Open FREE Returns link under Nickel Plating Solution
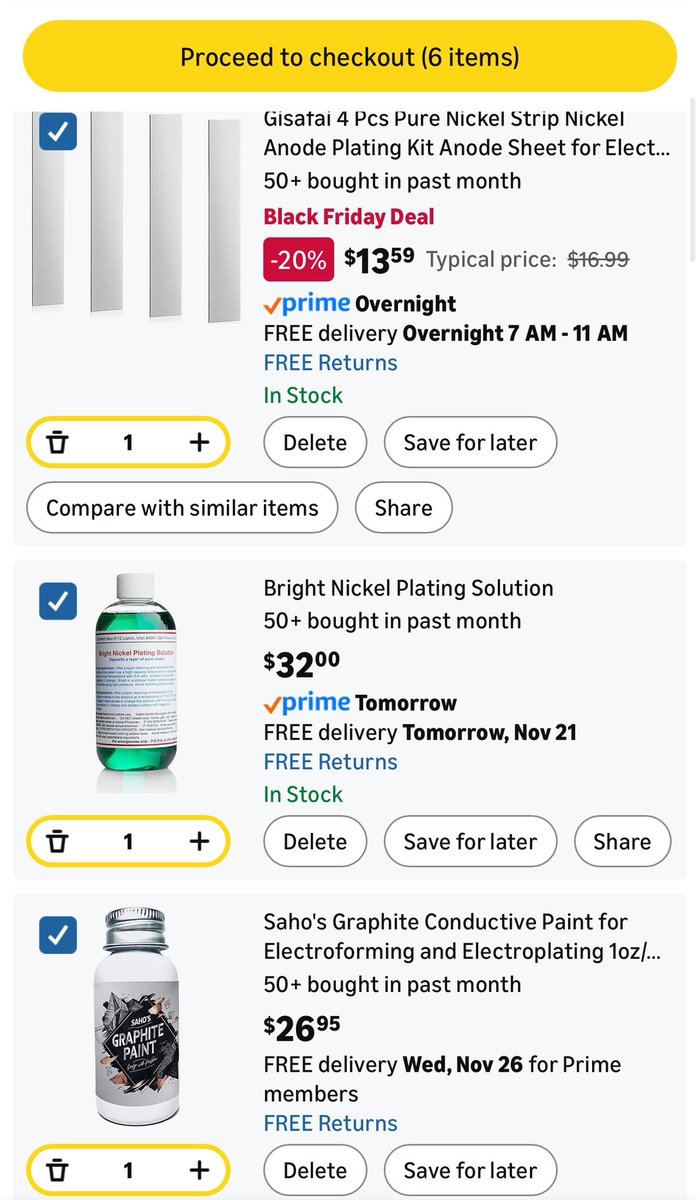This screenshot has width=700, height=1200. coord(330,762)
